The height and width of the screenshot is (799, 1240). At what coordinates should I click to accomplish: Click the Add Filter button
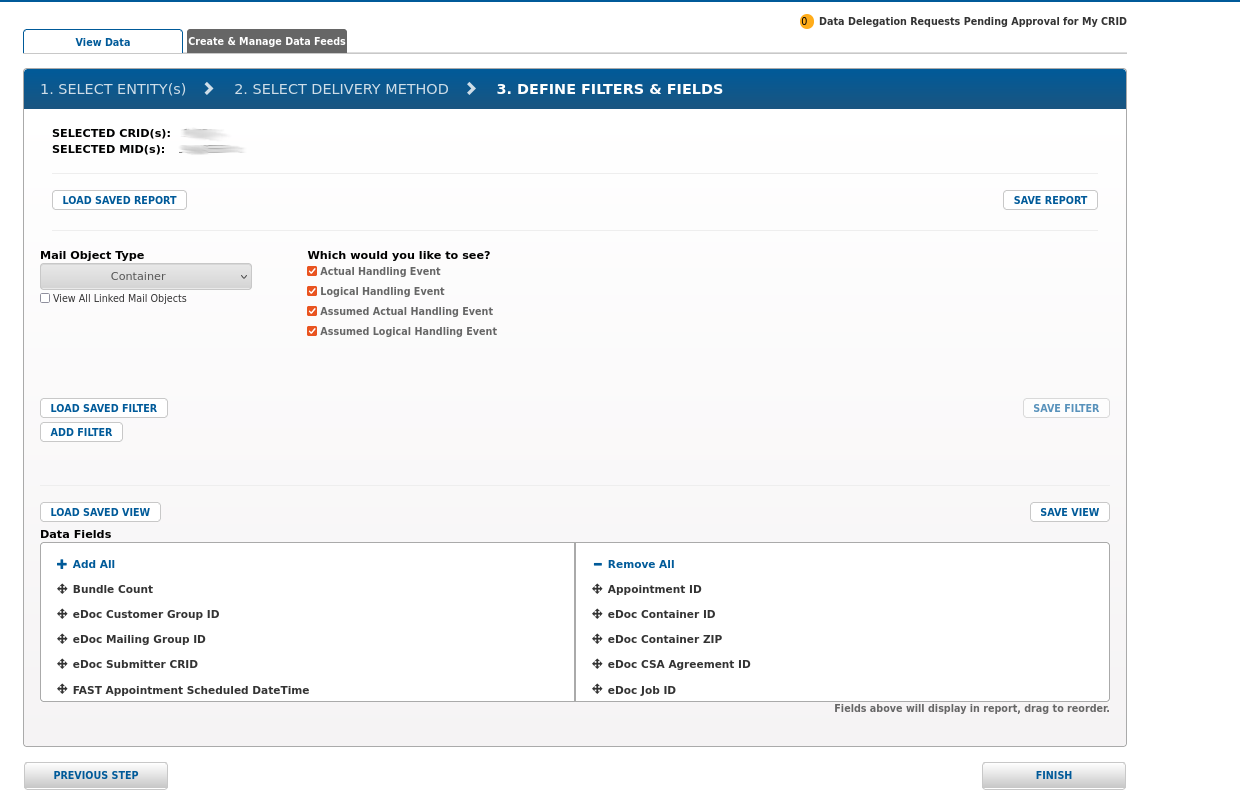point(81,432)
